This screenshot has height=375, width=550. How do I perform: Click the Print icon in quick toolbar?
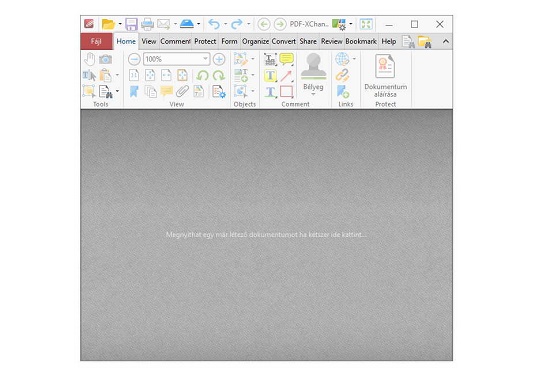tap(147, 24)
